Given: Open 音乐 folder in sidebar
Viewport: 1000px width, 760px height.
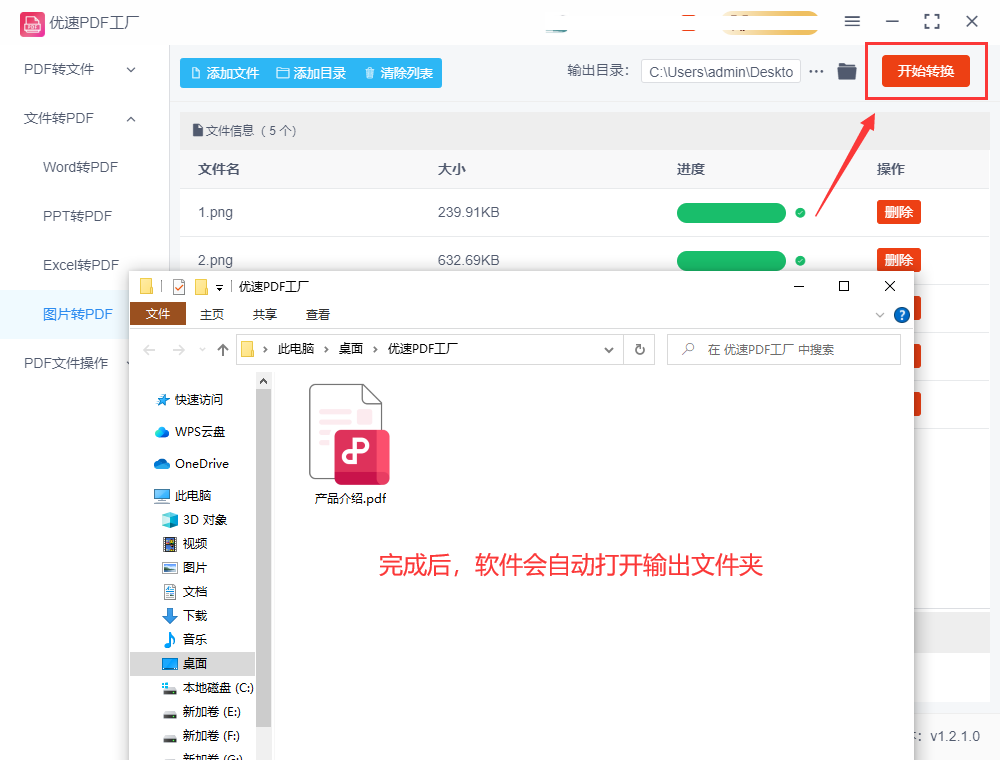Looking at the screenshot, I should point(185,639).
